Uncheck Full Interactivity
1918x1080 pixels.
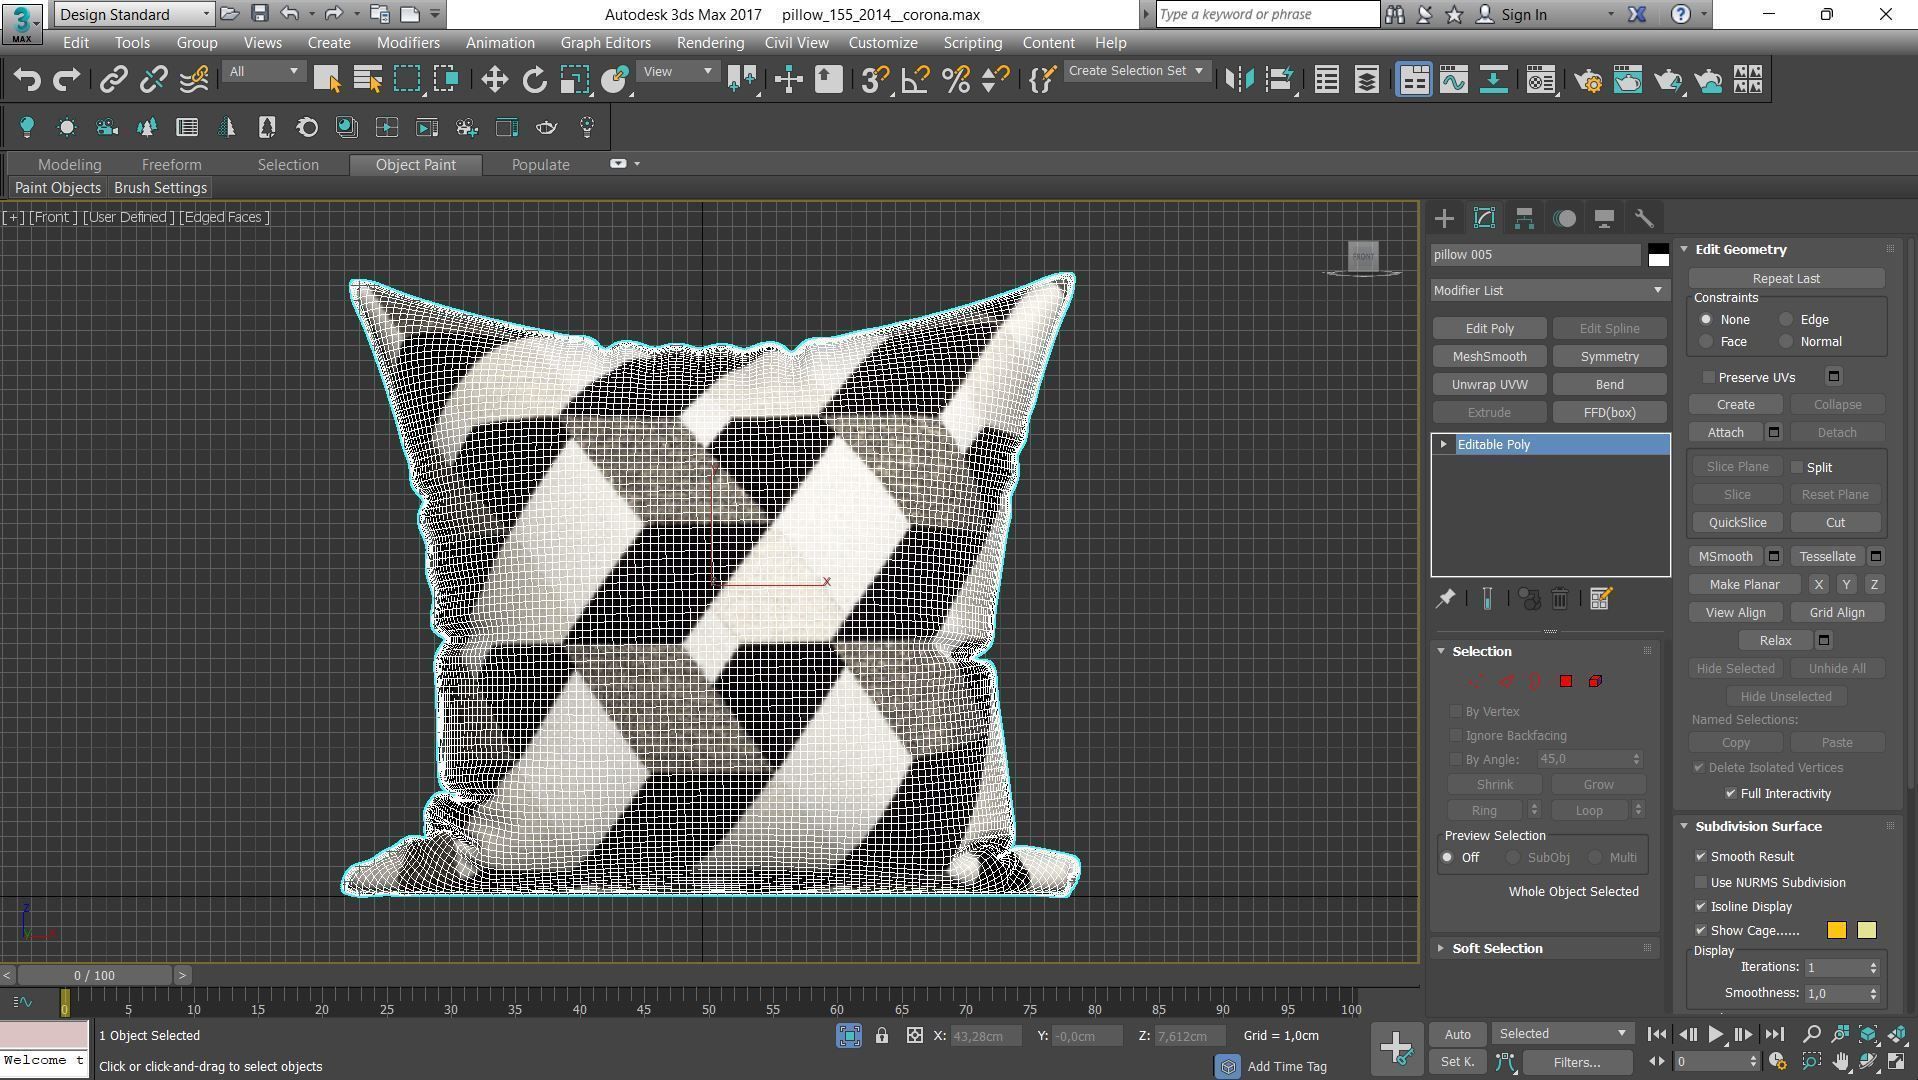click(1731, 794)
